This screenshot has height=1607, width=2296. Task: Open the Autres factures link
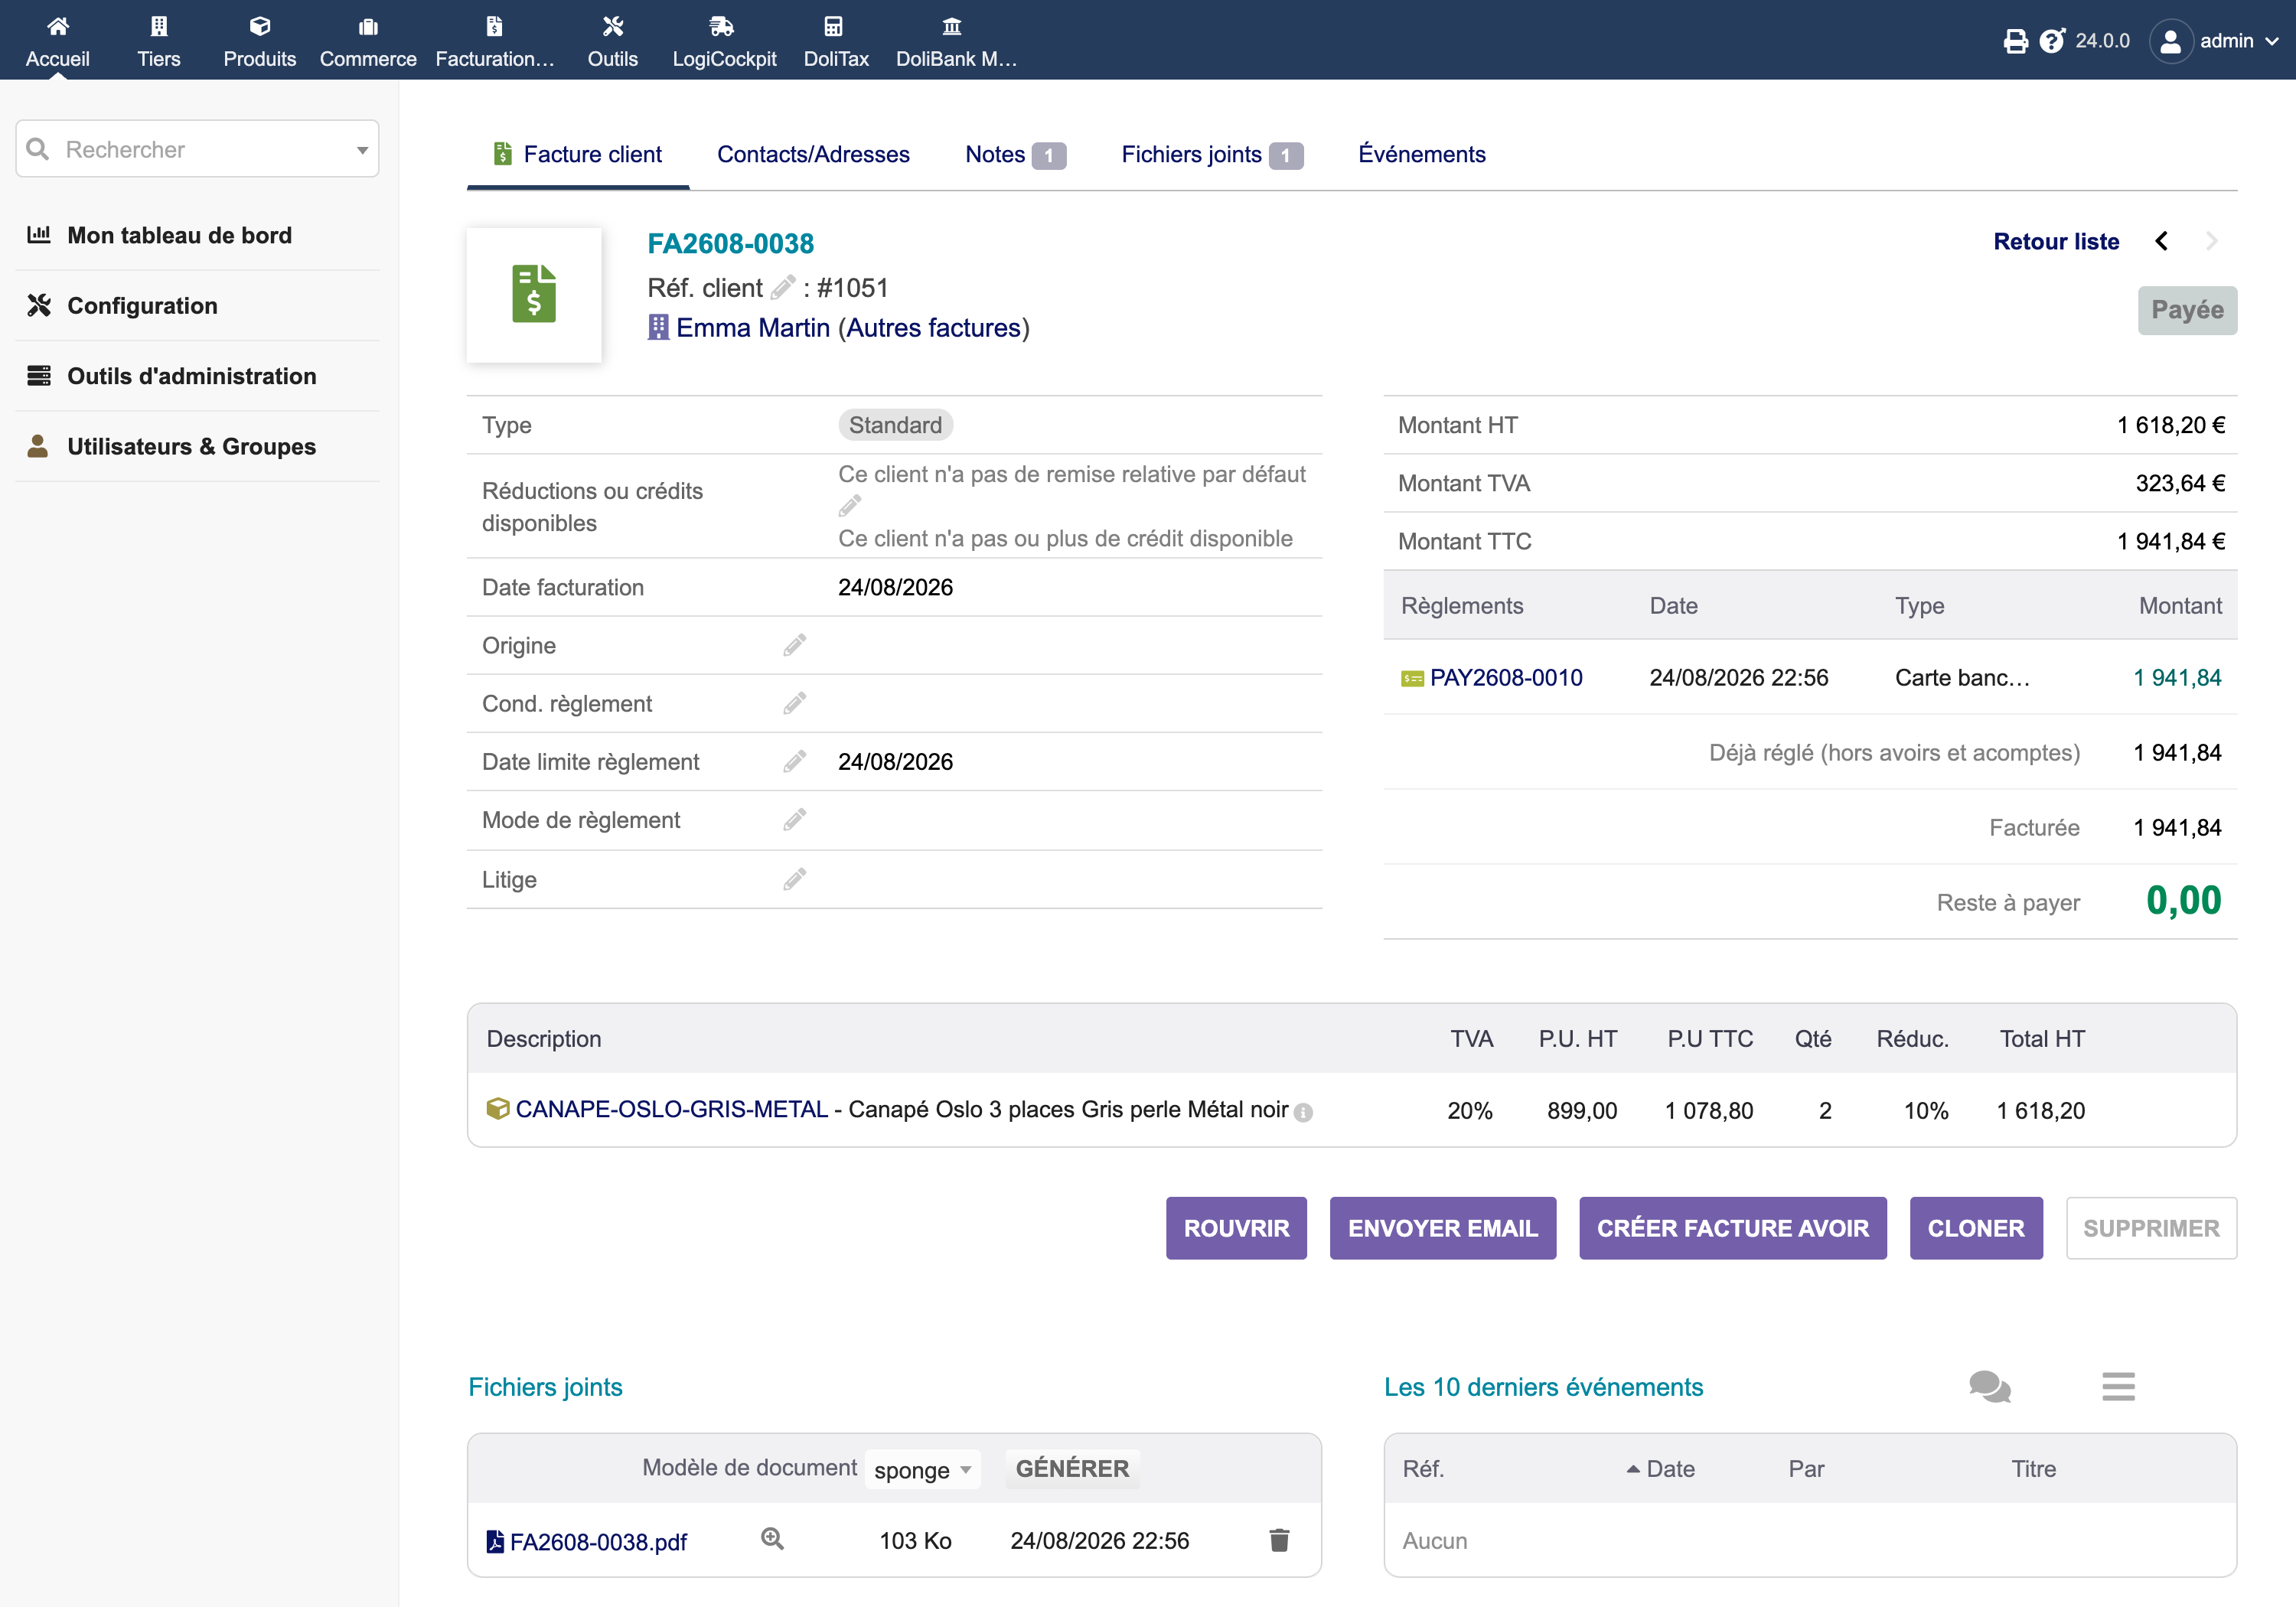[x=933, y=328]
